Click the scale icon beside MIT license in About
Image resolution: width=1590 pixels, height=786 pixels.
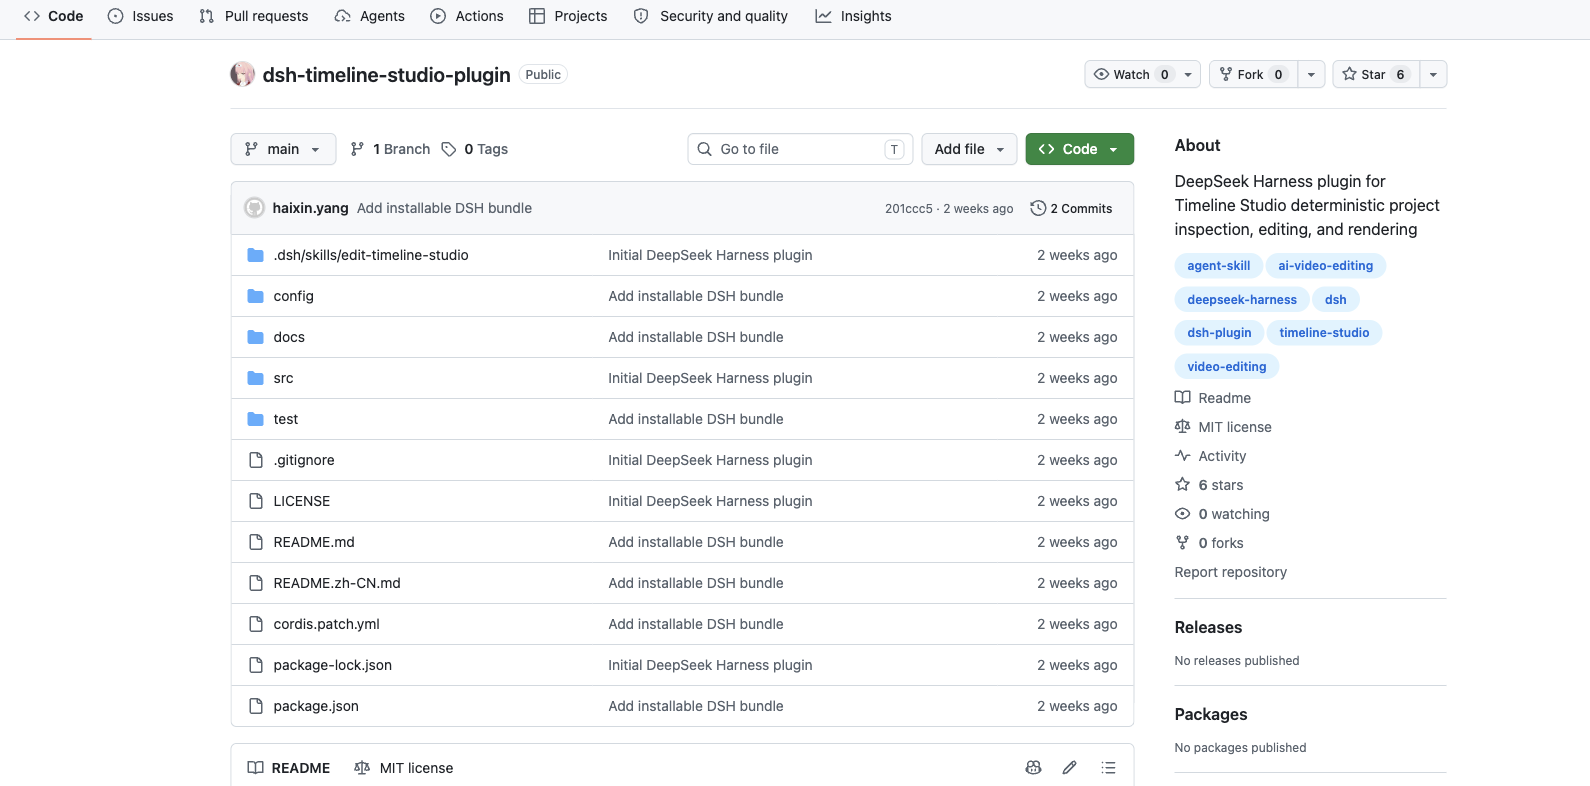coord(1183,427)
